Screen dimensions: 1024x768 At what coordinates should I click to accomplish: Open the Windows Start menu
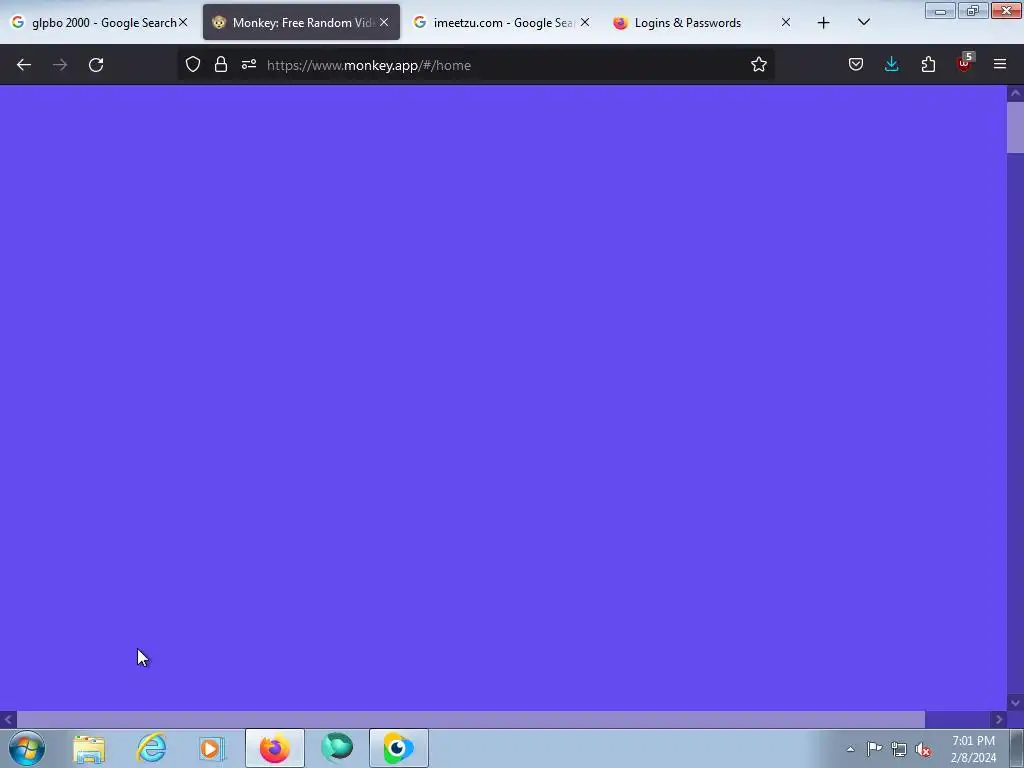pos(27,748)
